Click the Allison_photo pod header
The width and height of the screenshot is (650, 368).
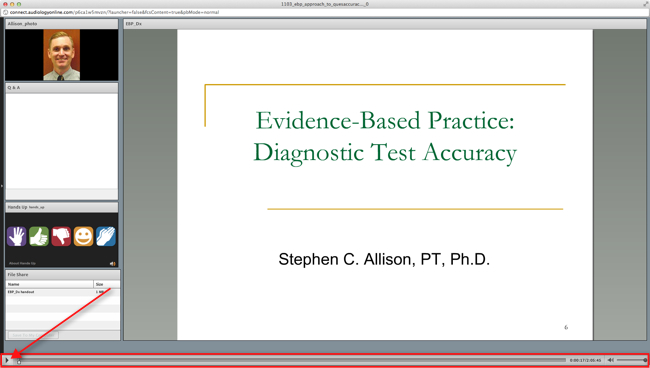pyautogui.click(x=61, y=24)
